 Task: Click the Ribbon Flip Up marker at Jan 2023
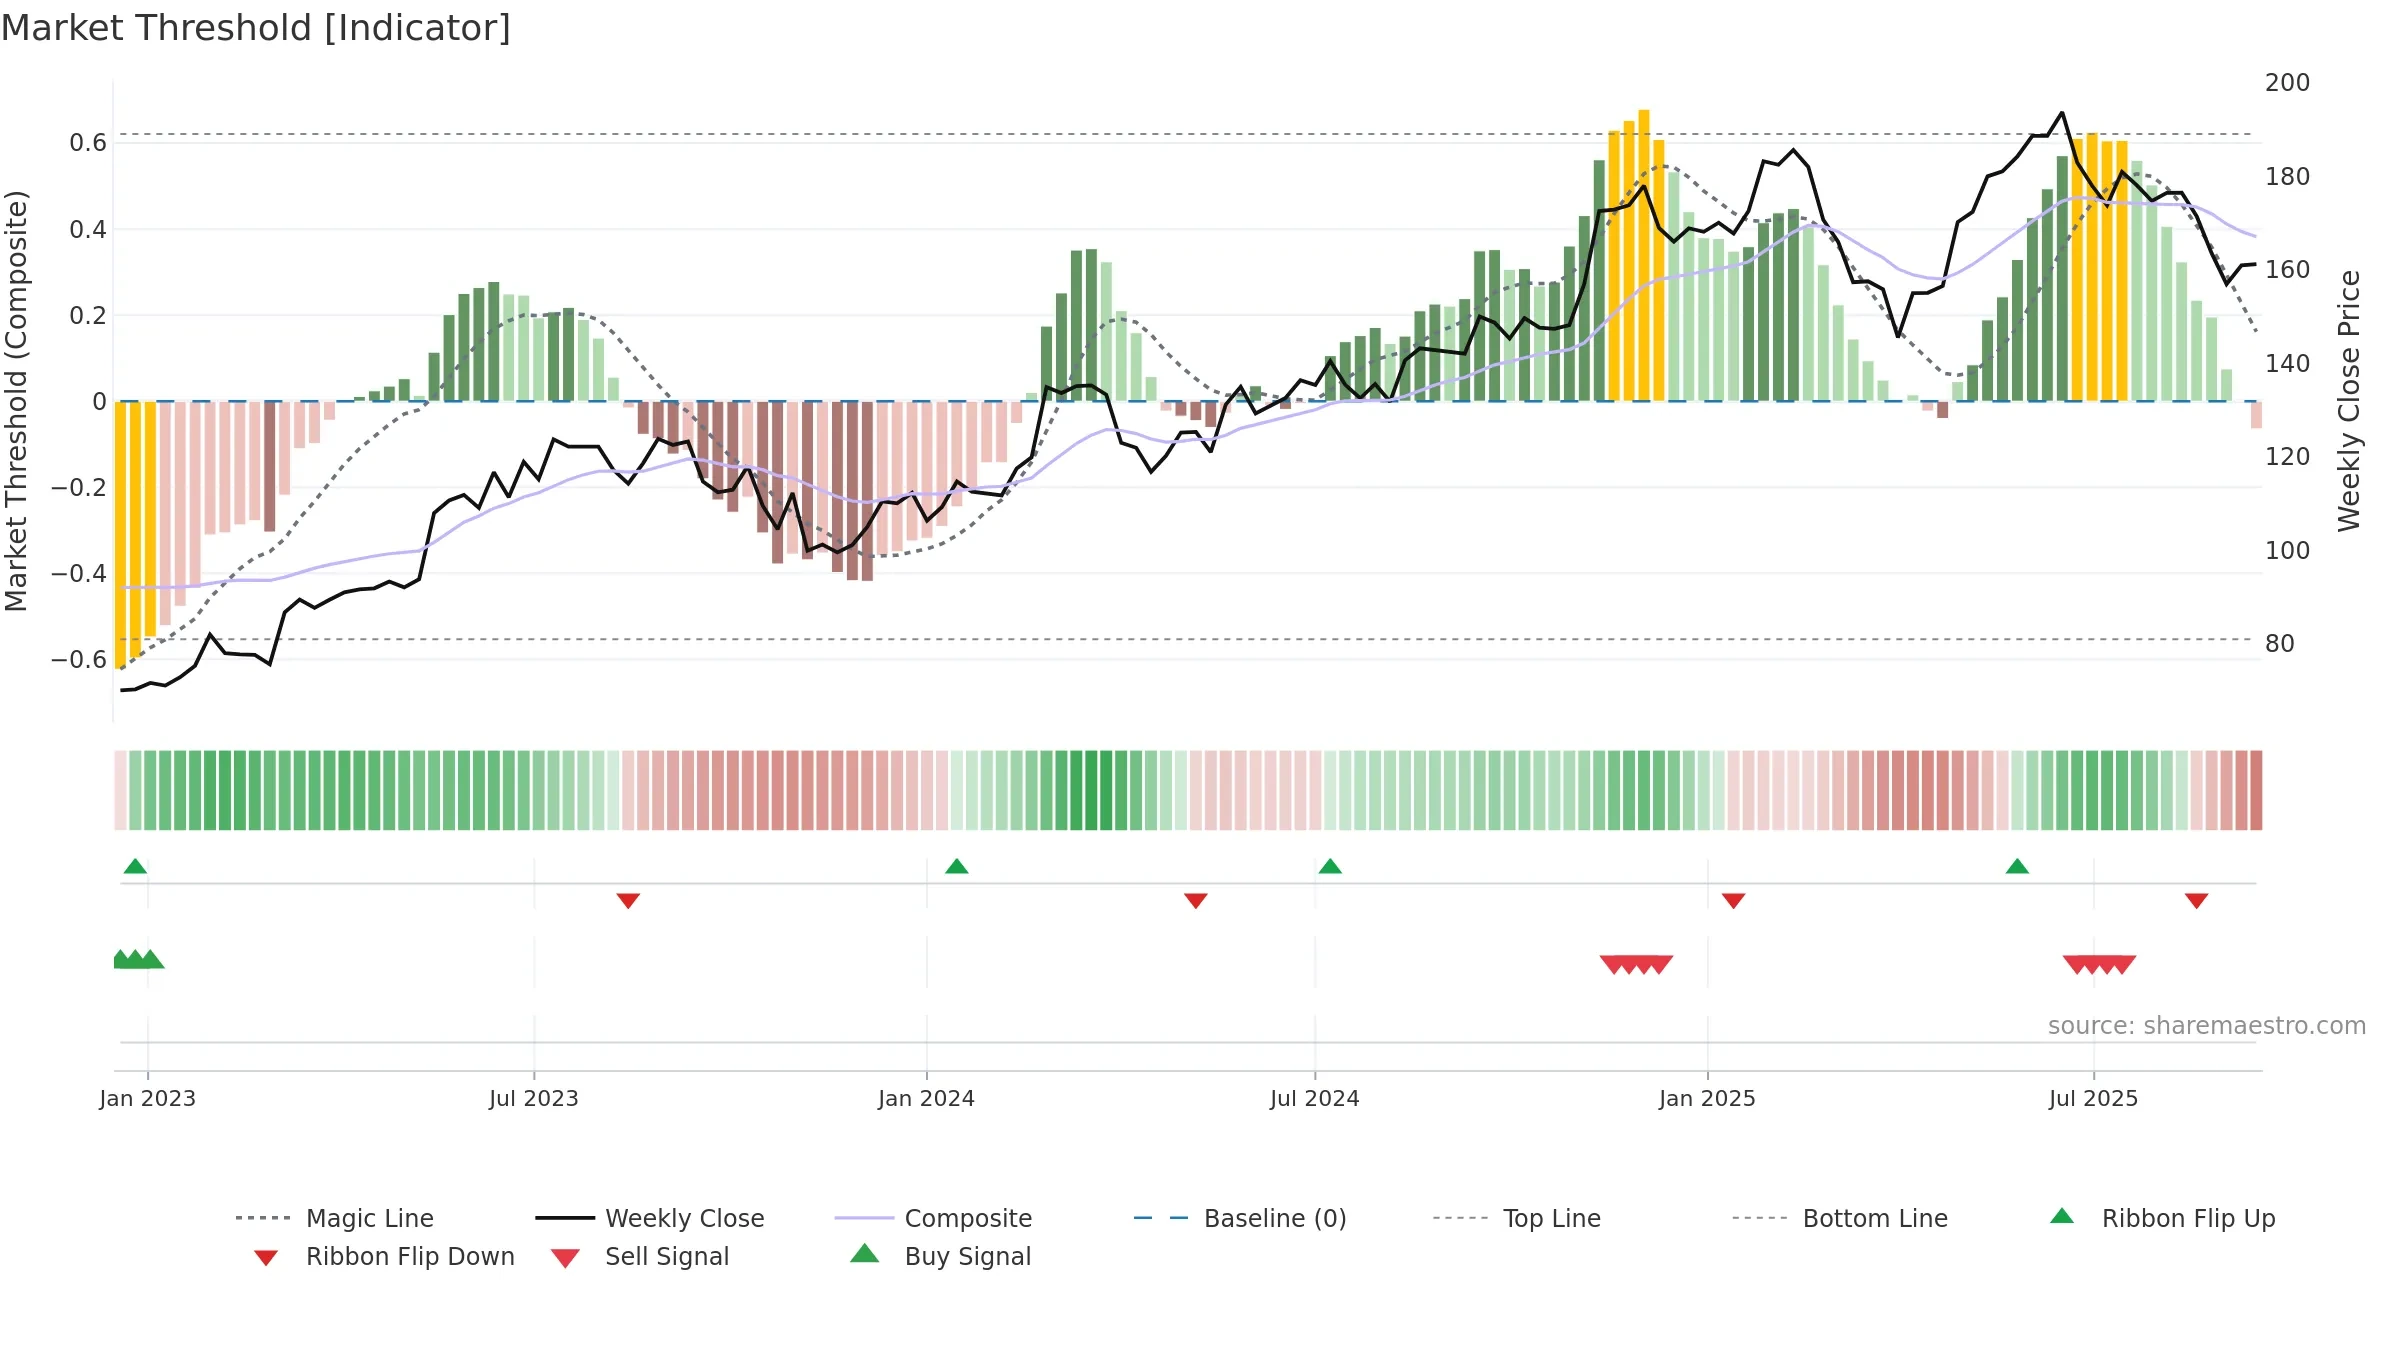(x=135, y=866)
